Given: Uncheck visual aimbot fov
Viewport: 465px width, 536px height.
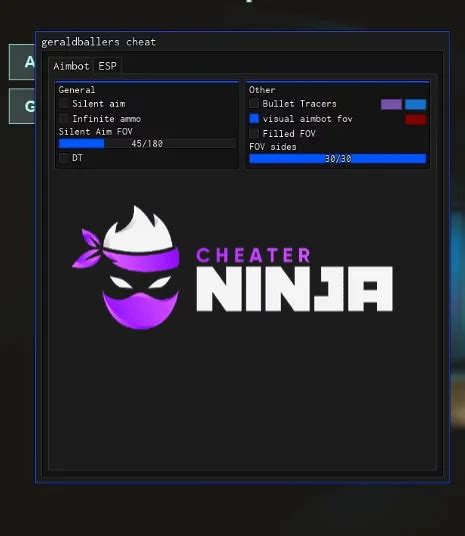Looking at the screenshot, I should point(254,119).
